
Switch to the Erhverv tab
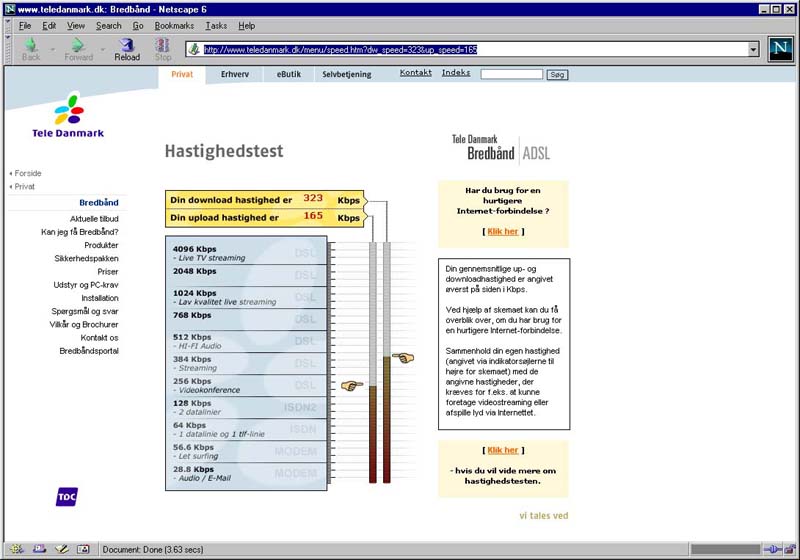pos(236,74)
